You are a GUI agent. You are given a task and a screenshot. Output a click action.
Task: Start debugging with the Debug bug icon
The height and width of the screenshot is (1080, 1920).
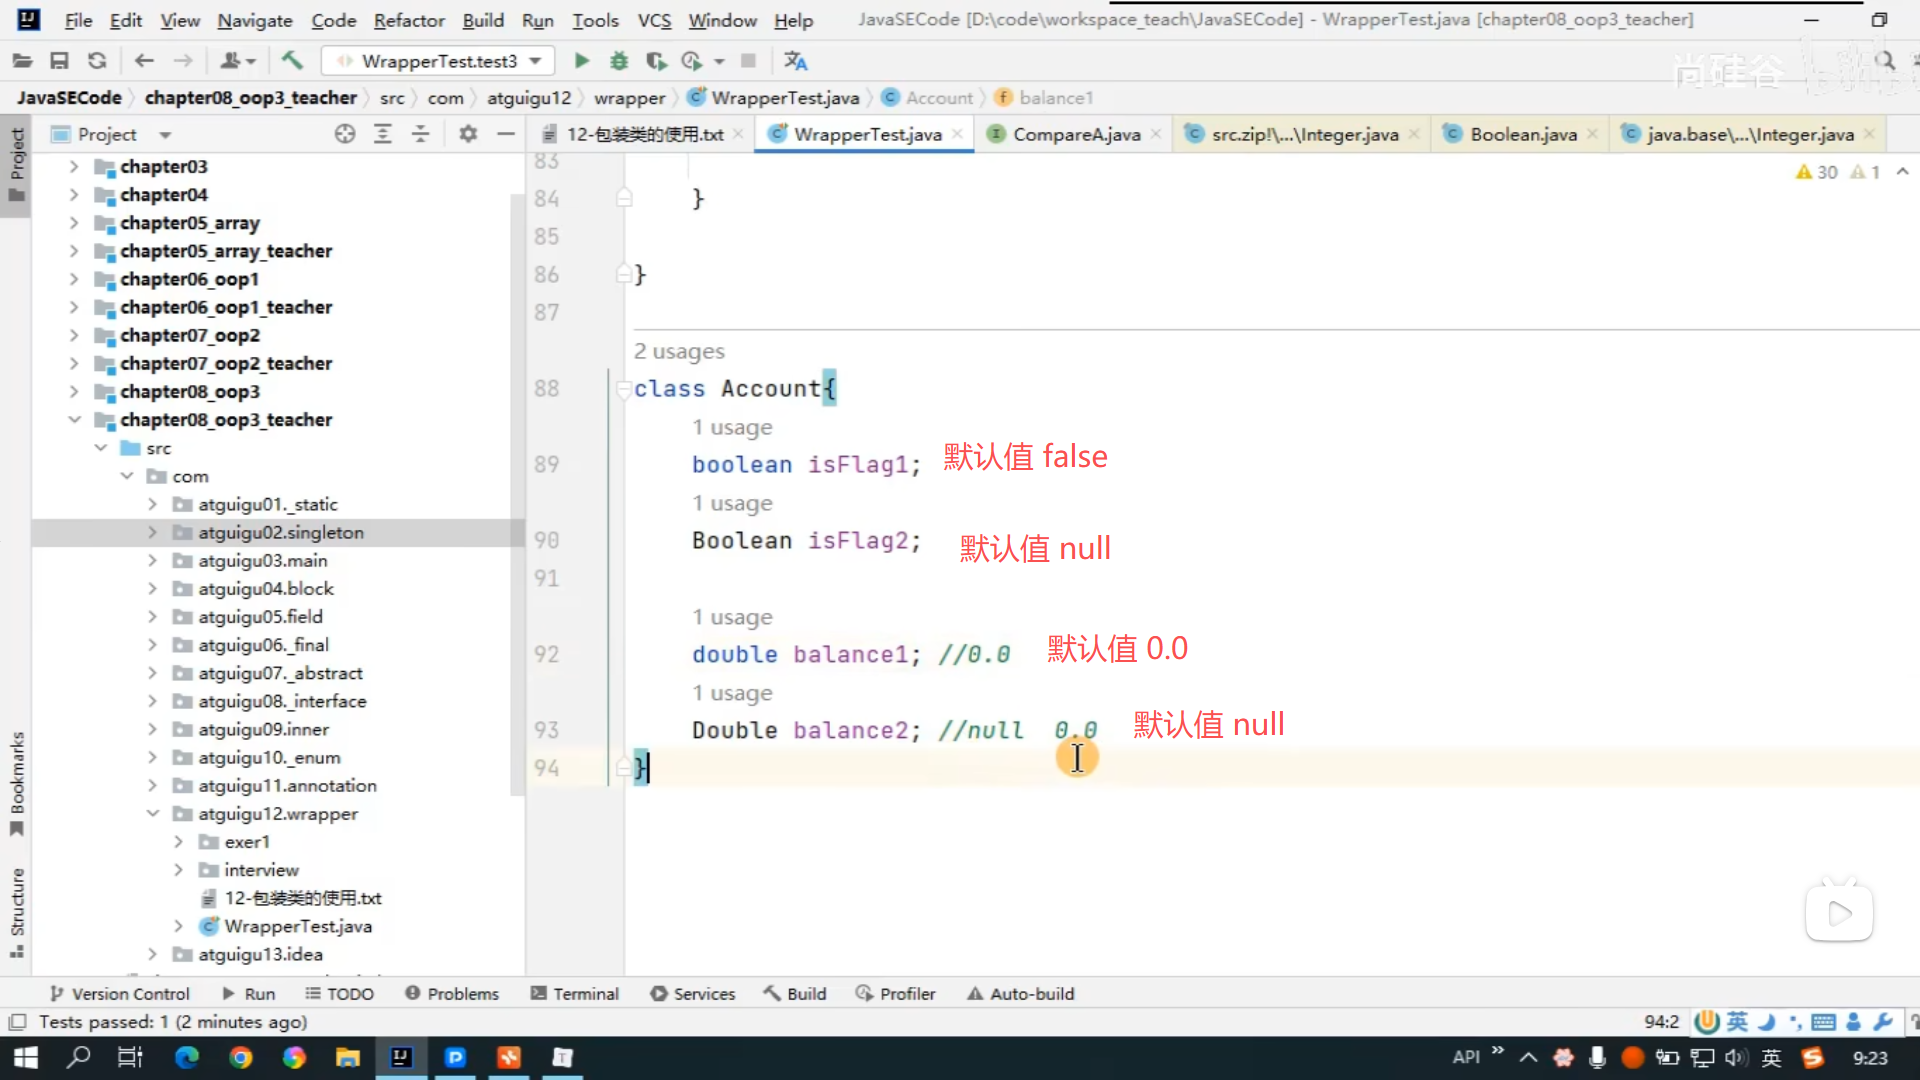click(619, 61)
